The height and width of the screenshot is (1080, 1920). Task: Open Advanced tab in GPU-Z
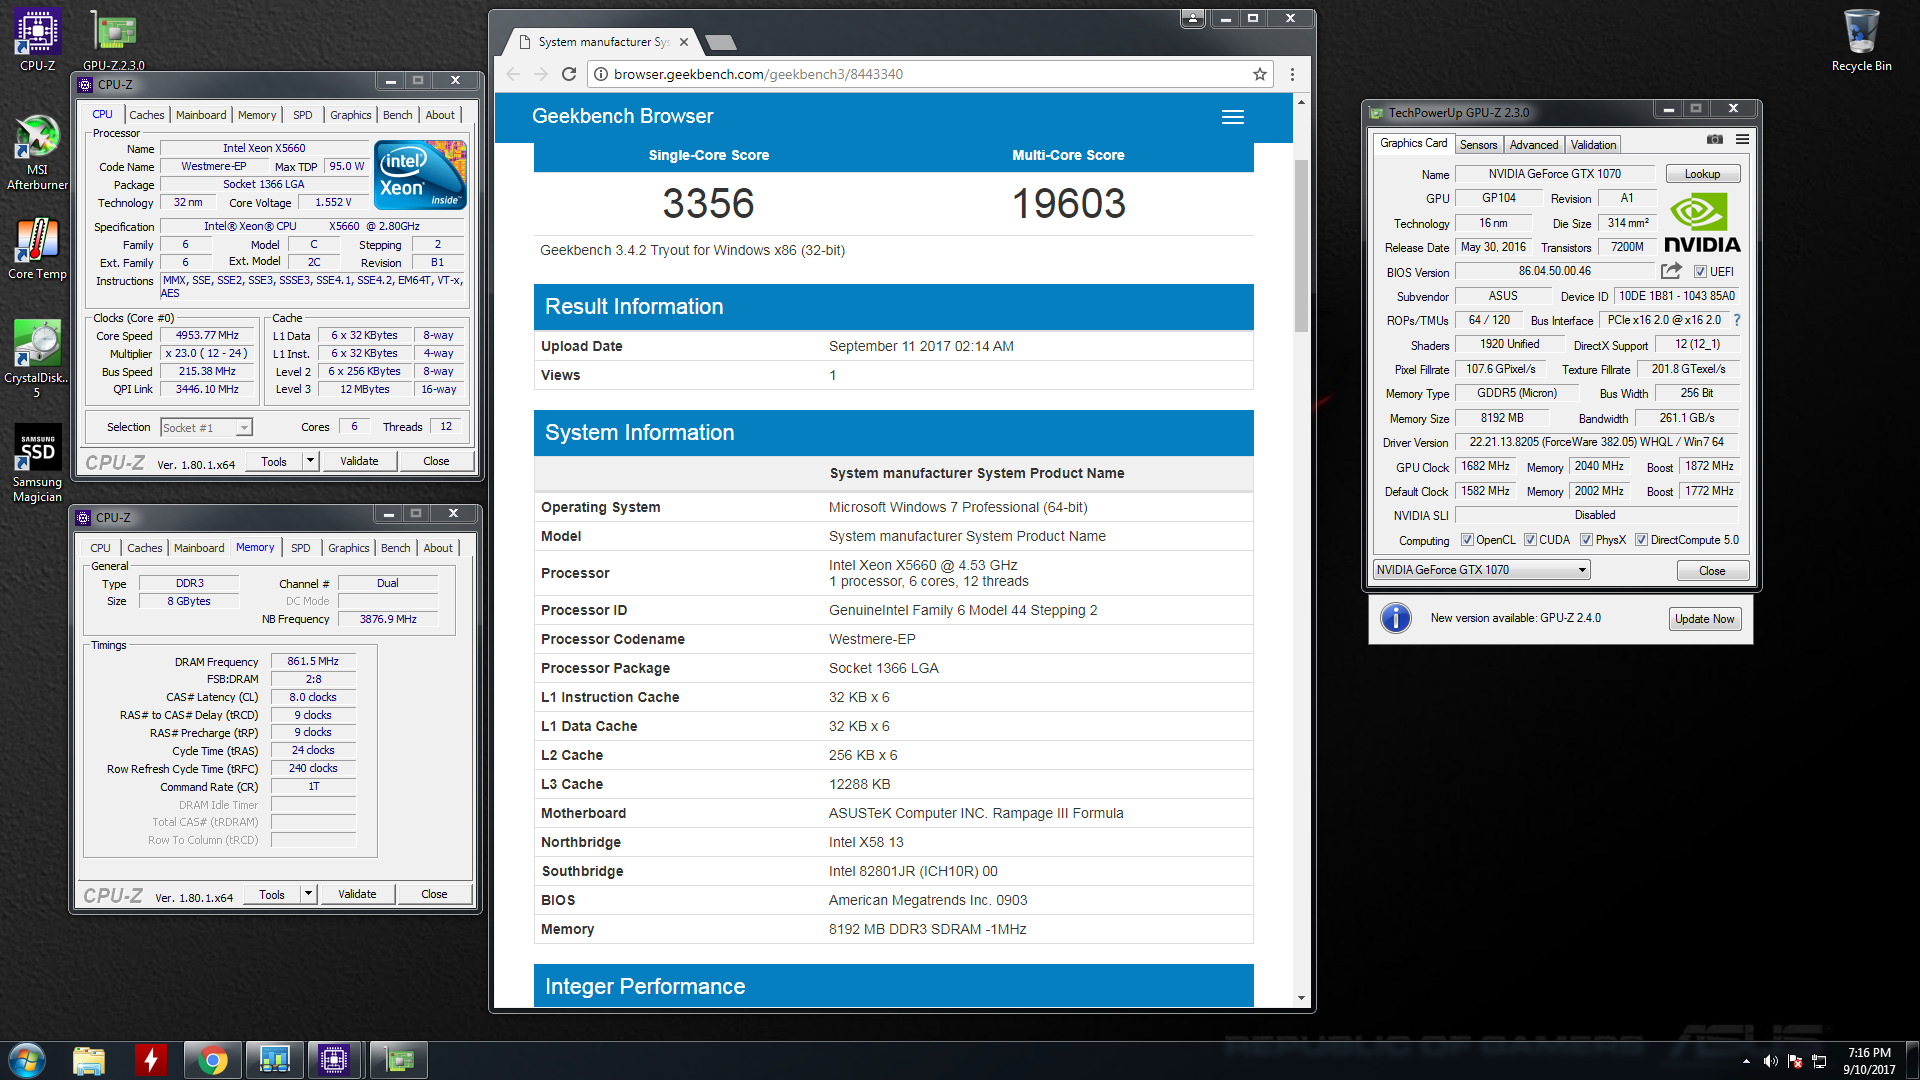click(x=1533, y=145)
